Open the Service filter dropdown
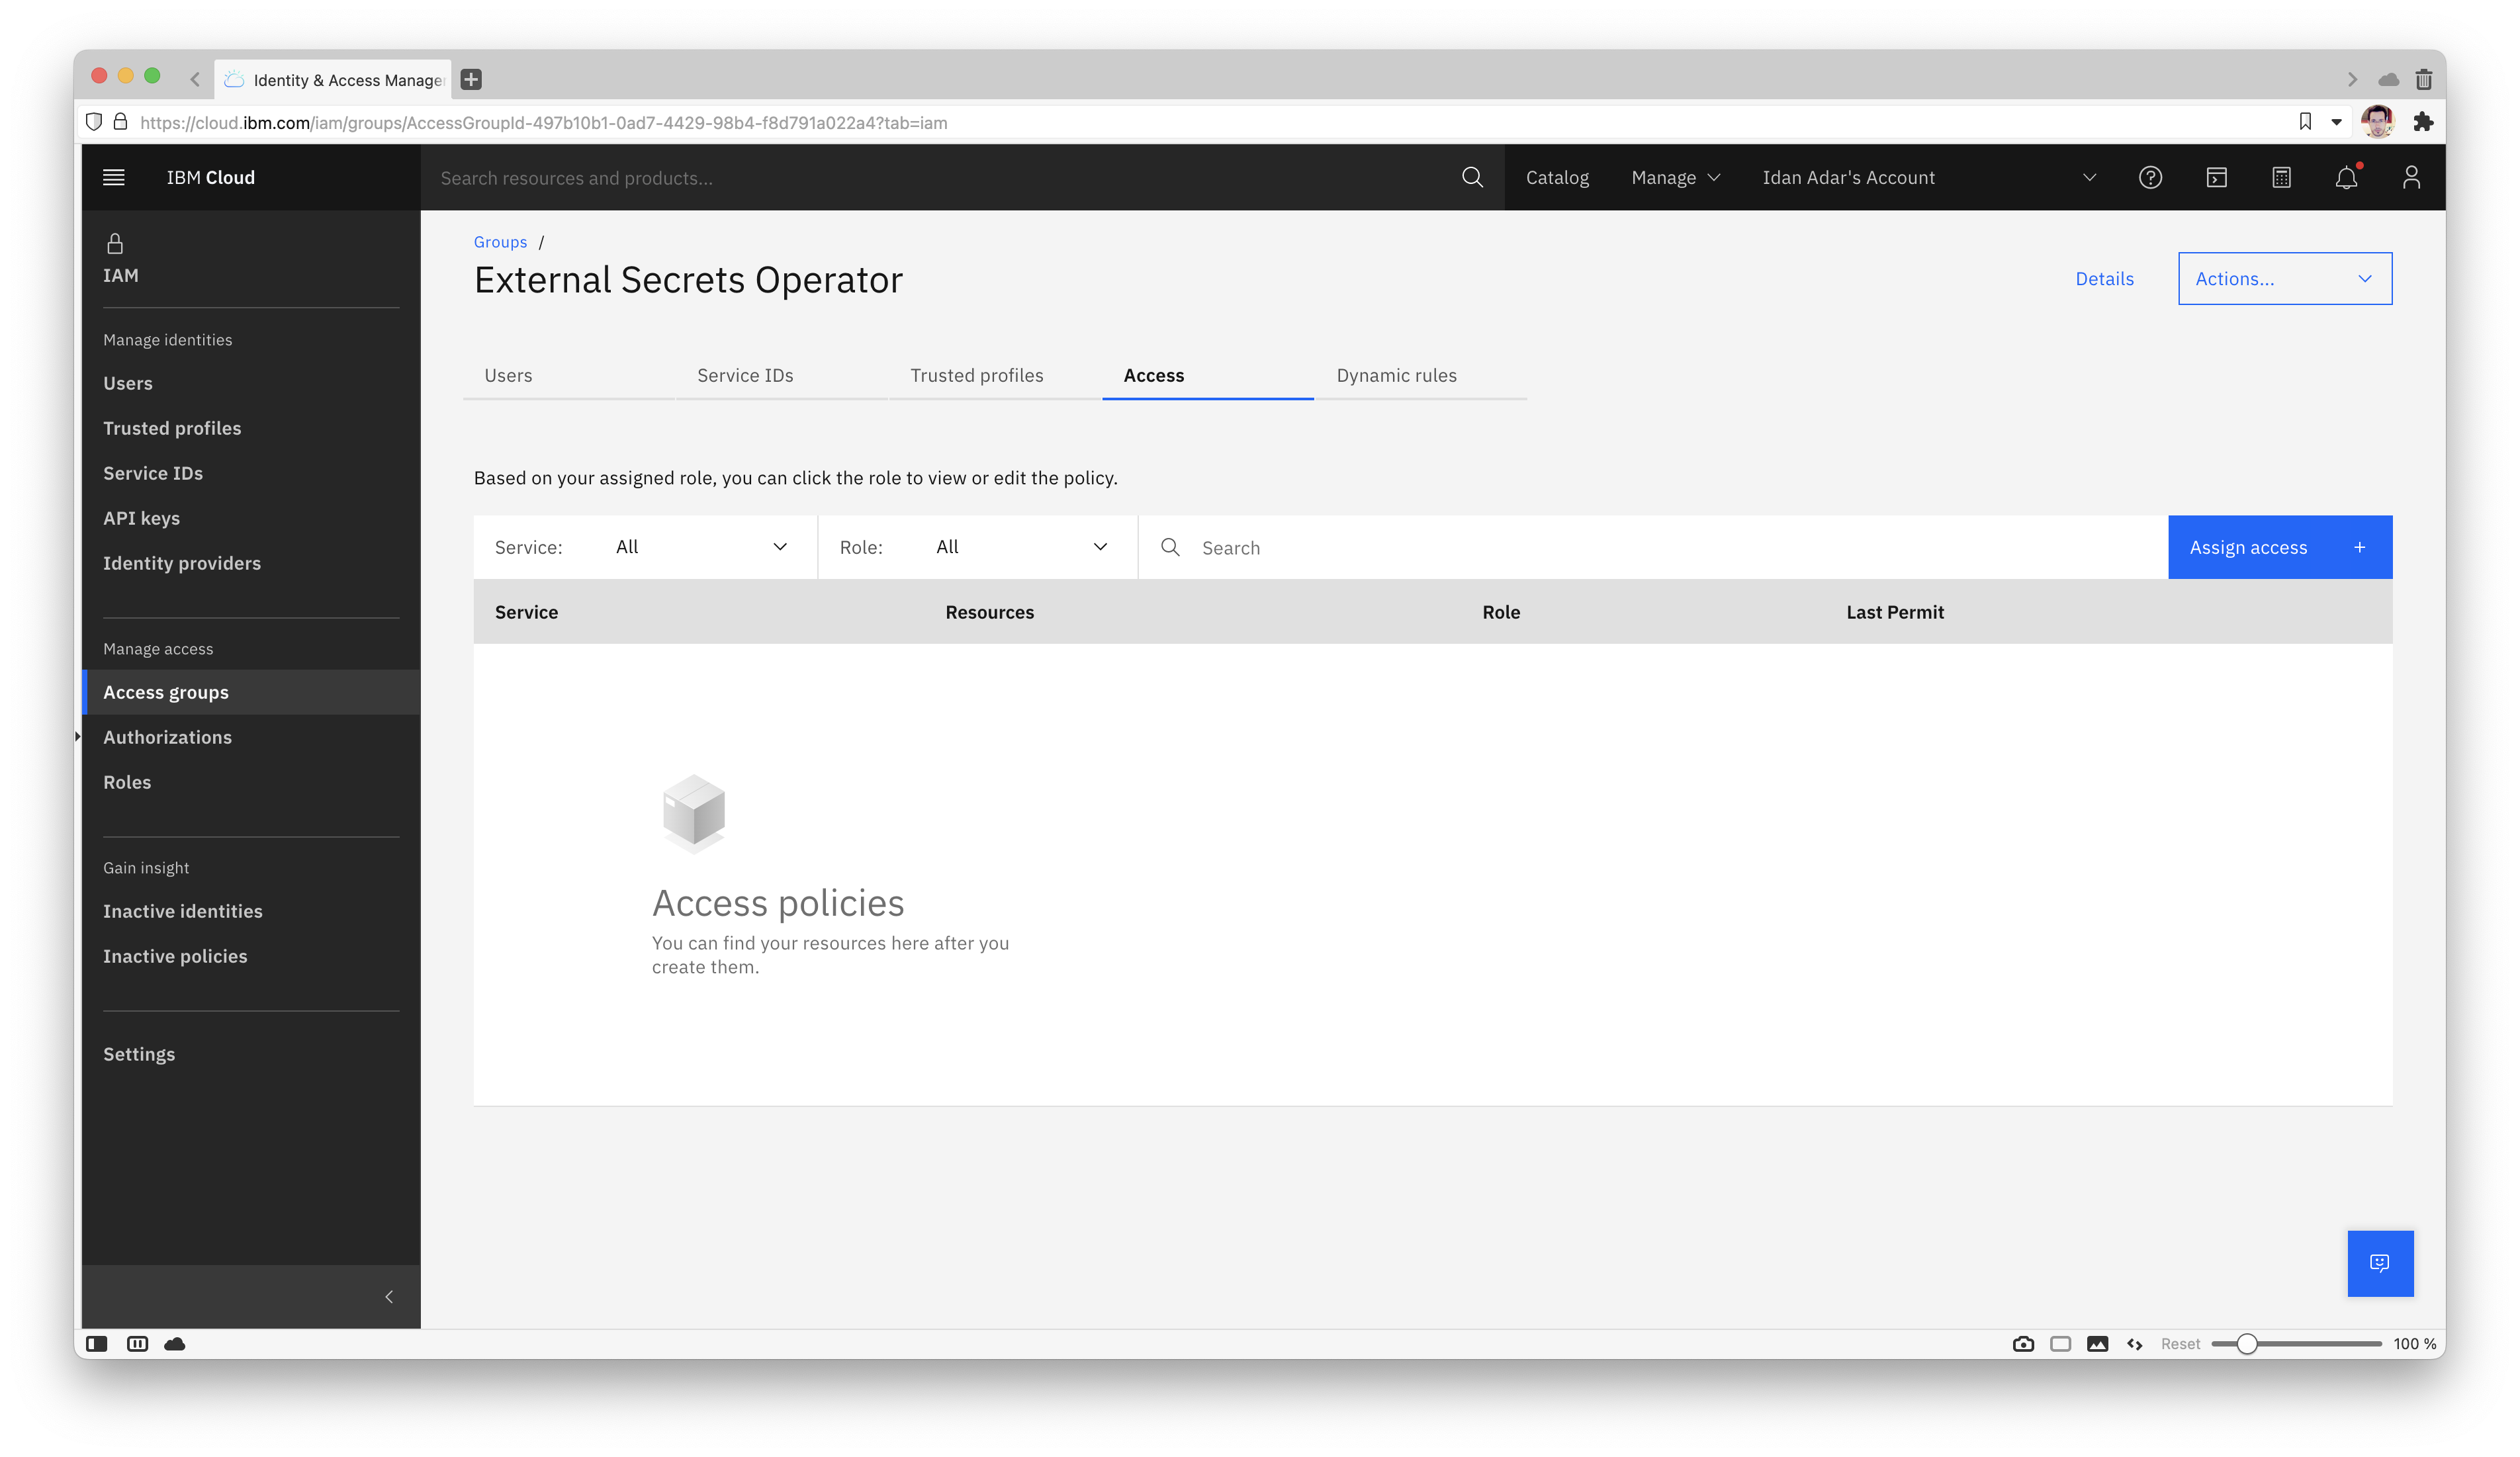 tap(700, 547)
